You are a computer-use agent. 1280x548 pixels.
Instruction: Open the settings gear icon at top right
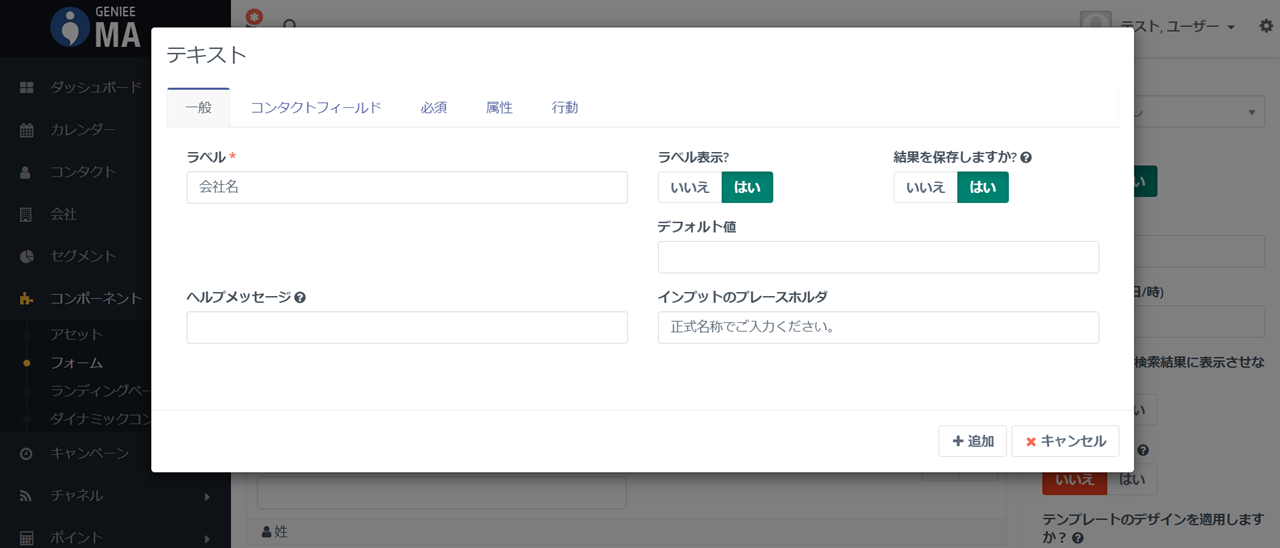(x=1266, y=26)
